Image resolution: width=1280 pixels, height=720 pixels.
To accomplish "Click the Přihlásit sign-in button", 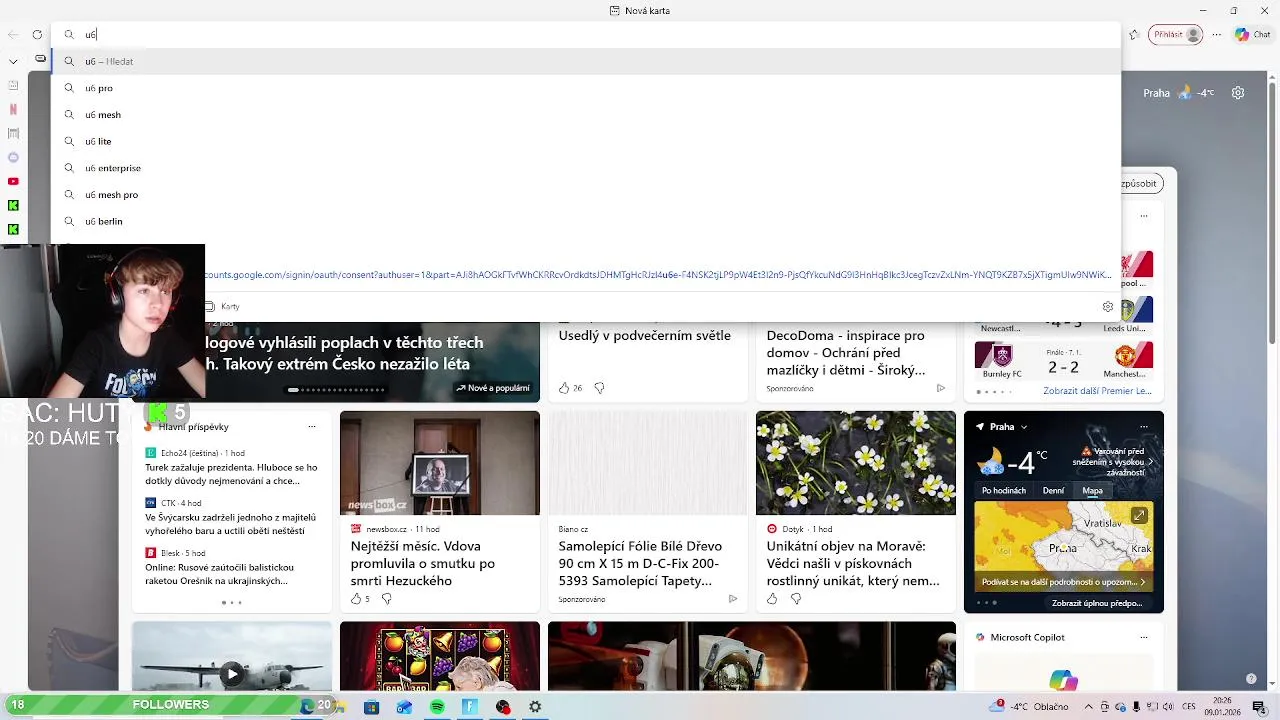I will coord(1176,34).
